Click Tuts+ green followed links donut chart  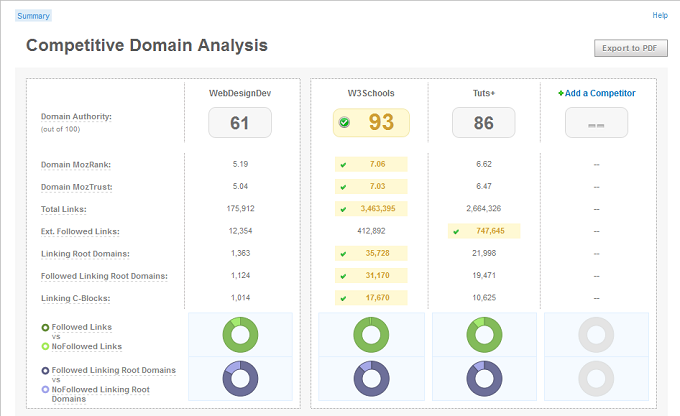pos(484,334)
